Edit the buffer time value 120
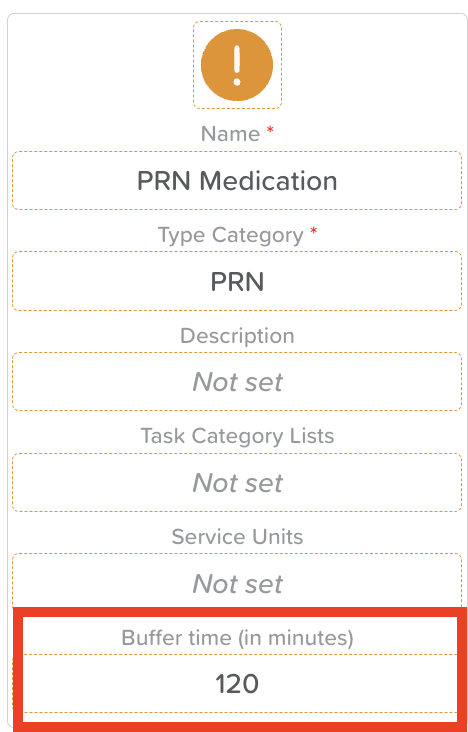 (237, 683)
